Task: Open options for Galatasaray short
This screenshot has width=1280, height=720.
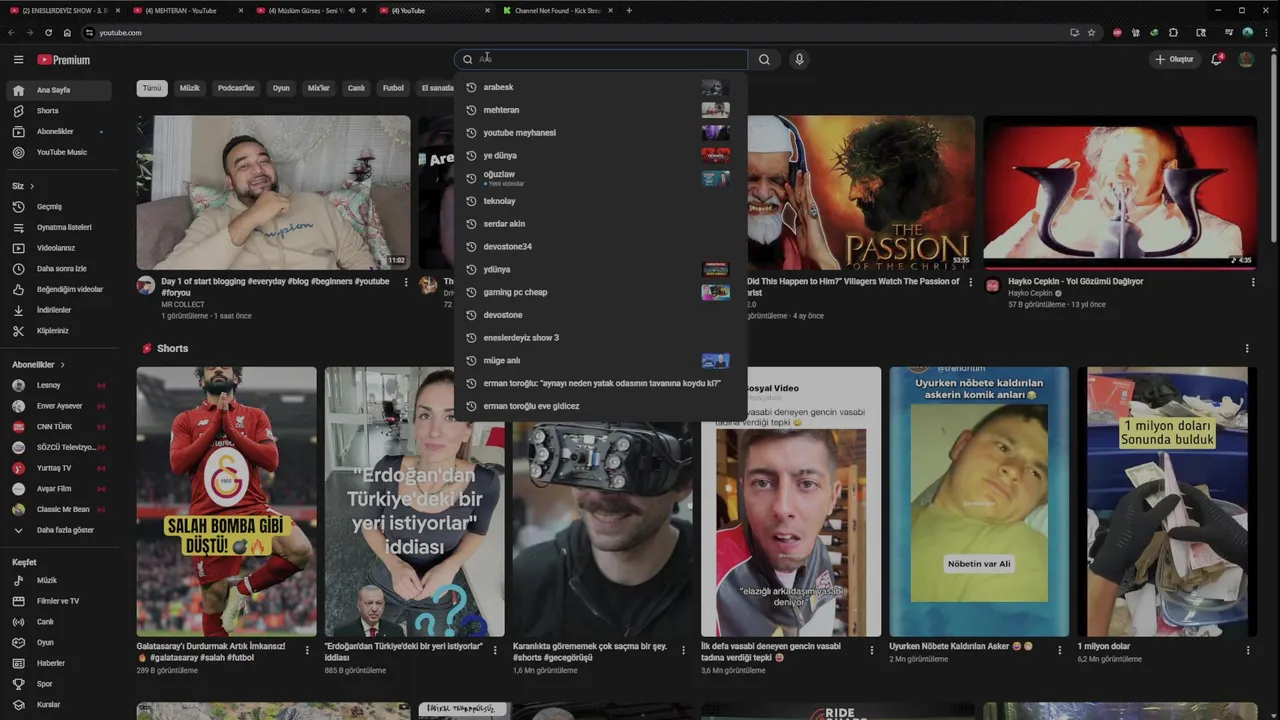Action: coord(307,649)
